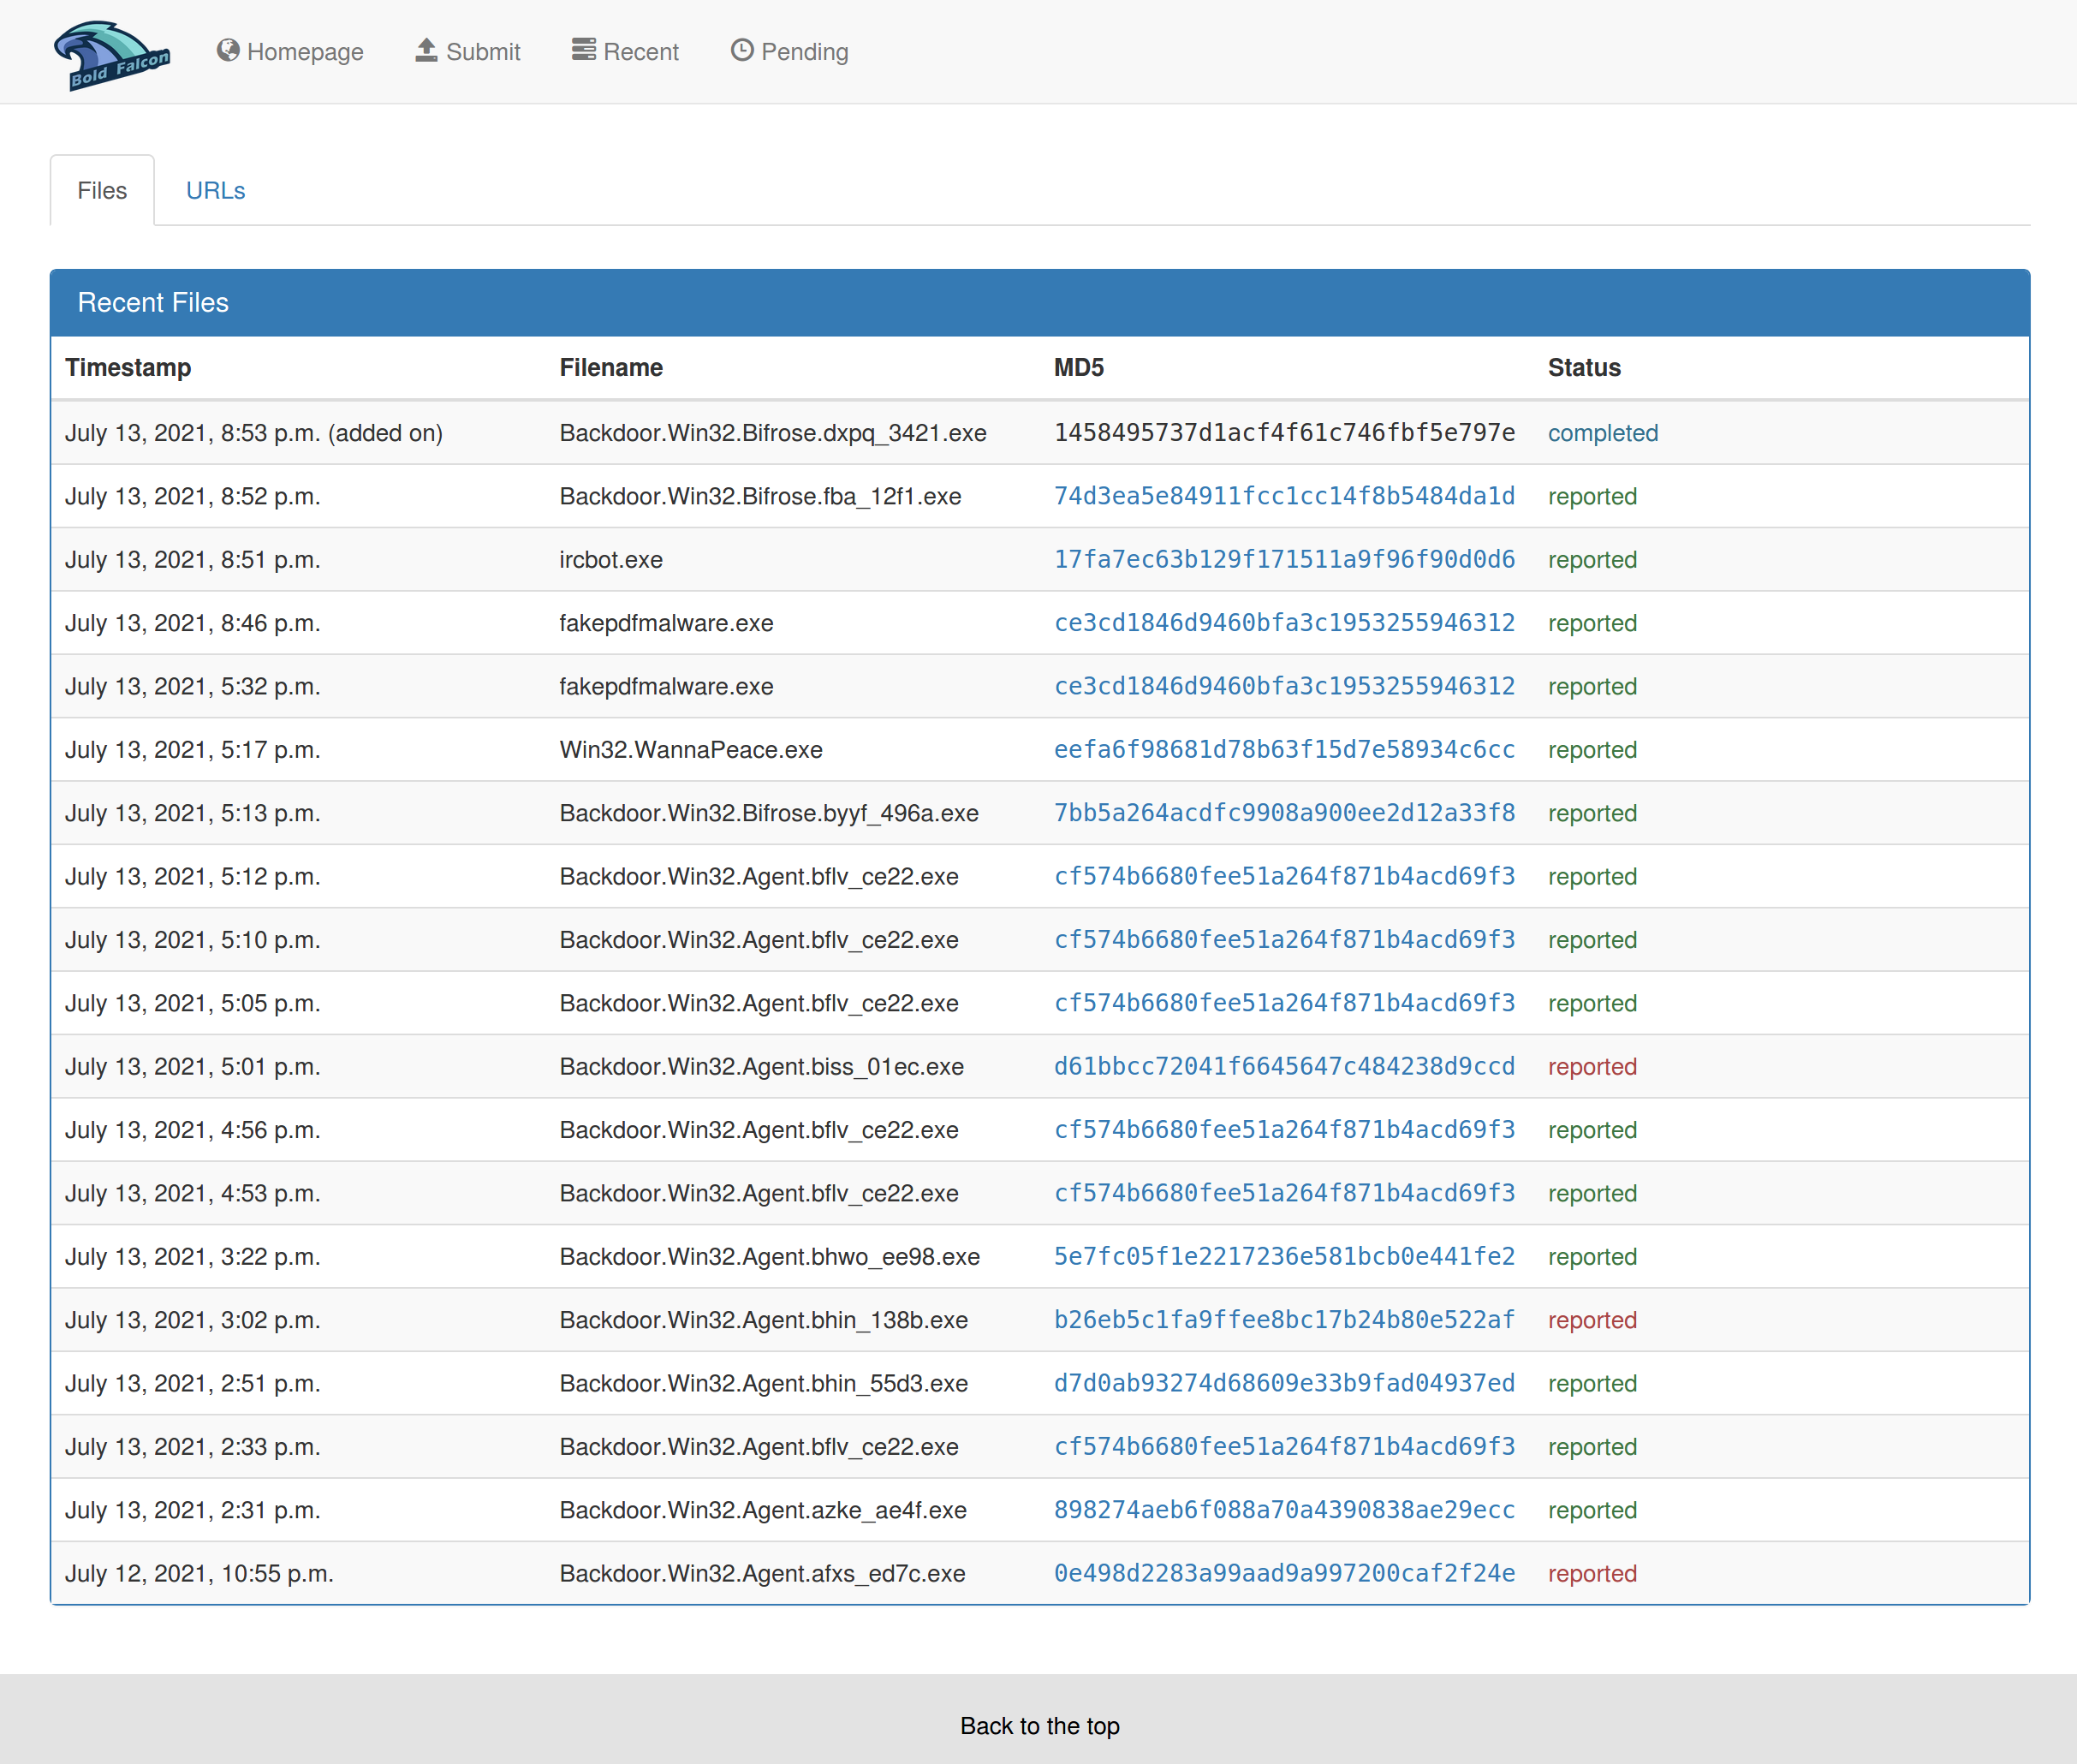Click the upload icon beside Submit
The image size is (2077, 1764).
click(x=426, y=50)
